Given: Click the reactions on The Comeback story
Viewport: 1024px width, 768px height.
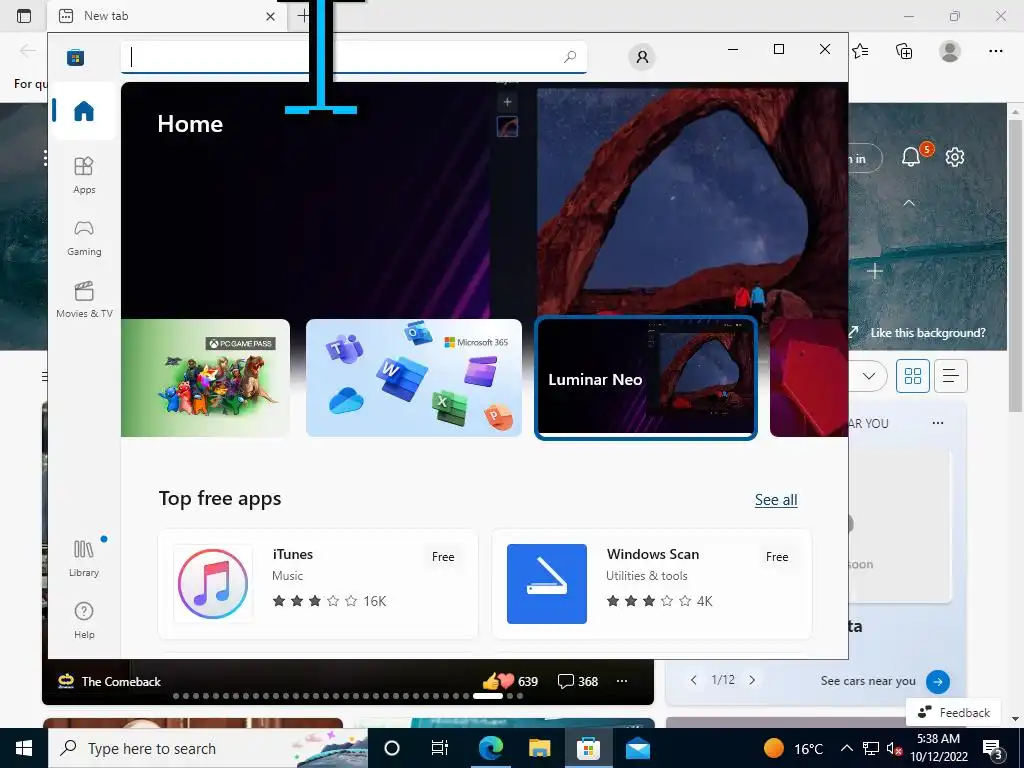Looking at the screenshot, I should (x=510, y=681).
